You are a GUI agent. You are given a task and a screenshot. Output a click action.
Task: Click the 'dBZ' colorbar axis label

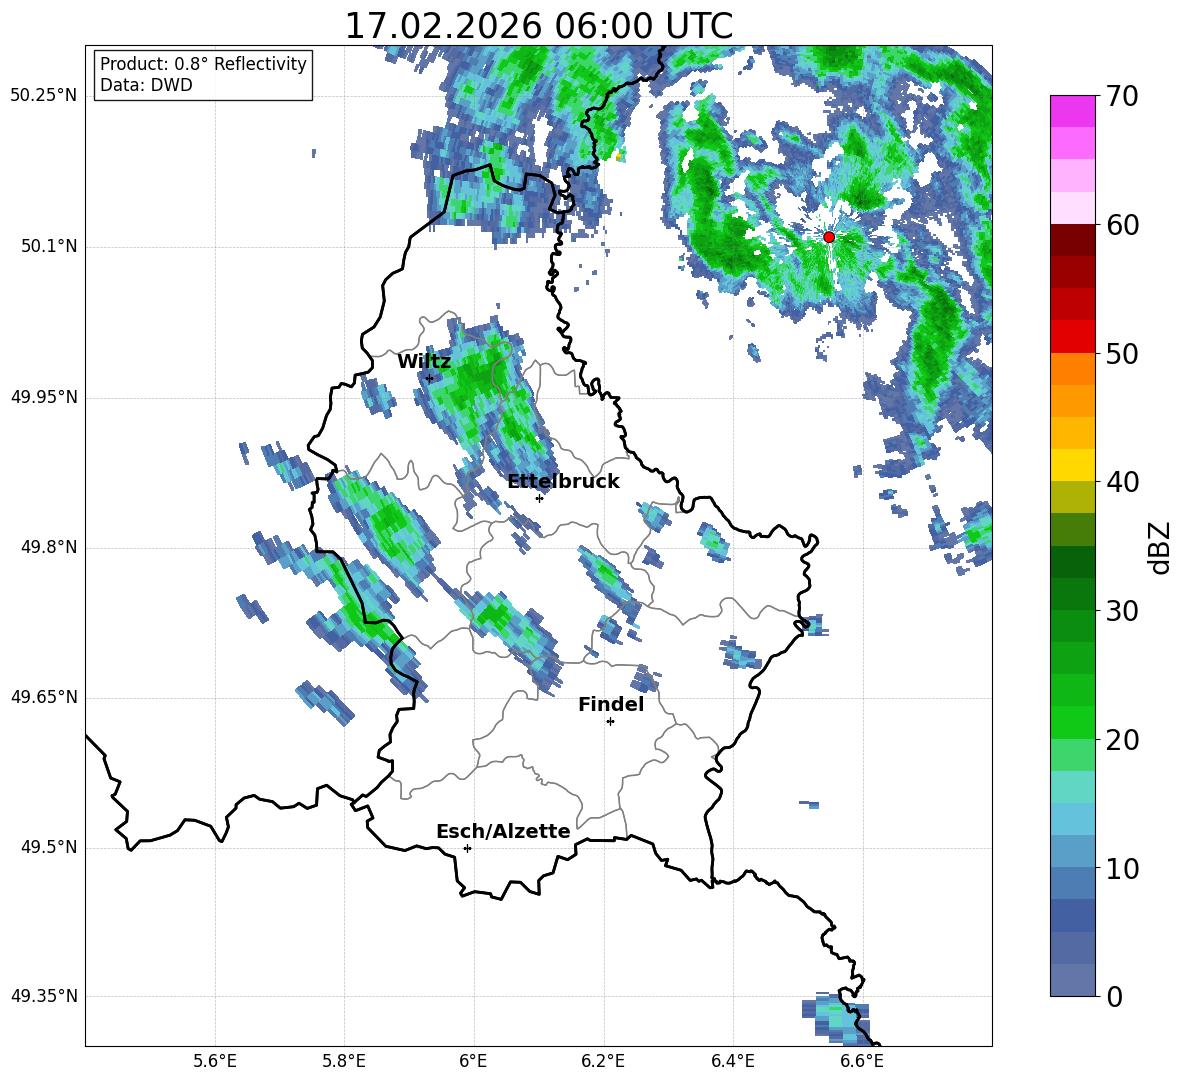[x=1161, y=547]
